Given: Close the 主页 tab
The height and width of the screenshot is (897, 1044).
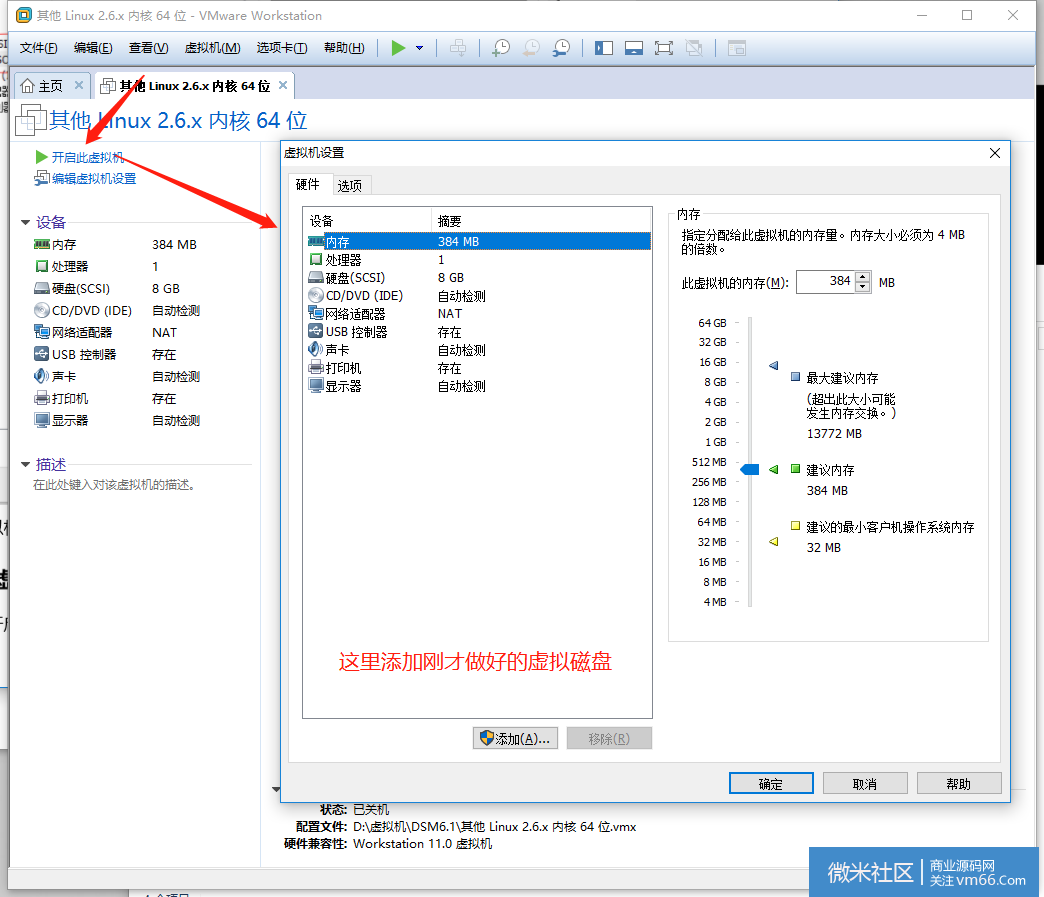Looking at the screenshot, I should click(79, 85).
